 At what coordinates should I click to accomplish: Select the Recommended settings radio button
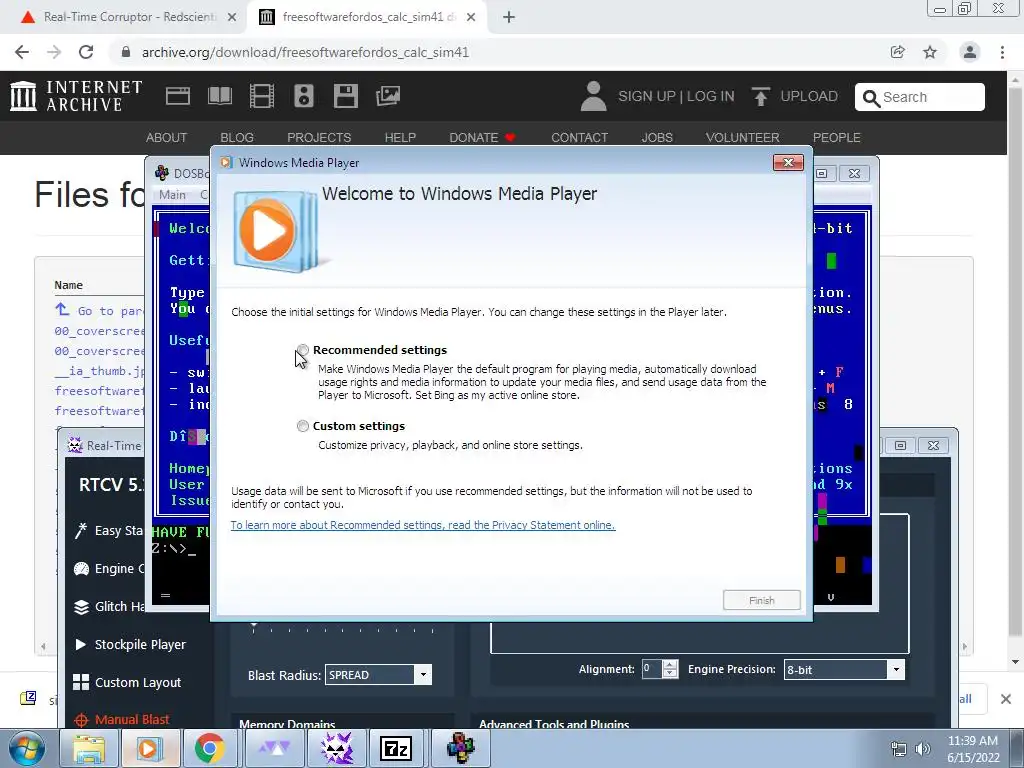point(302,350)
